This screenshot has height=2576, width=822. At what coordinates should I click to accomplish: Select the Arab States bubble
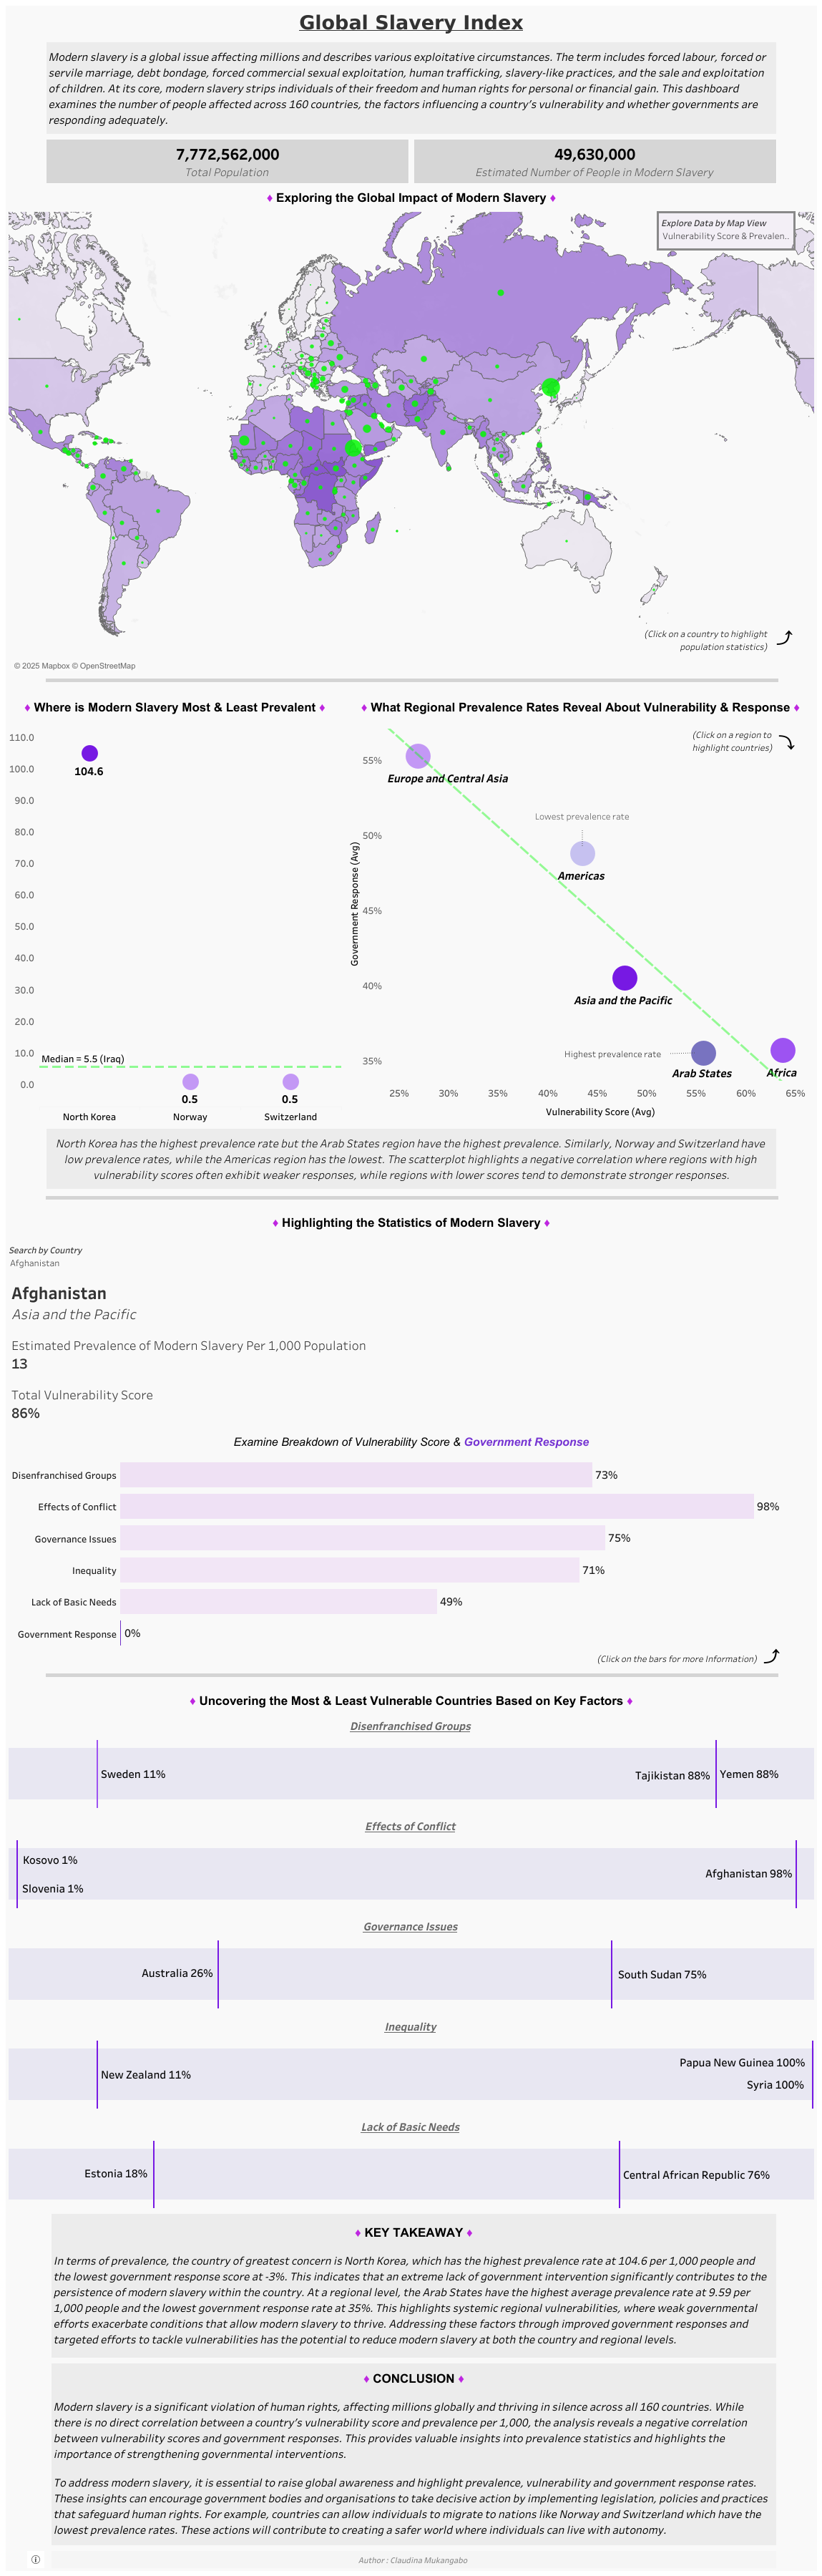(x=703, y=1053)
